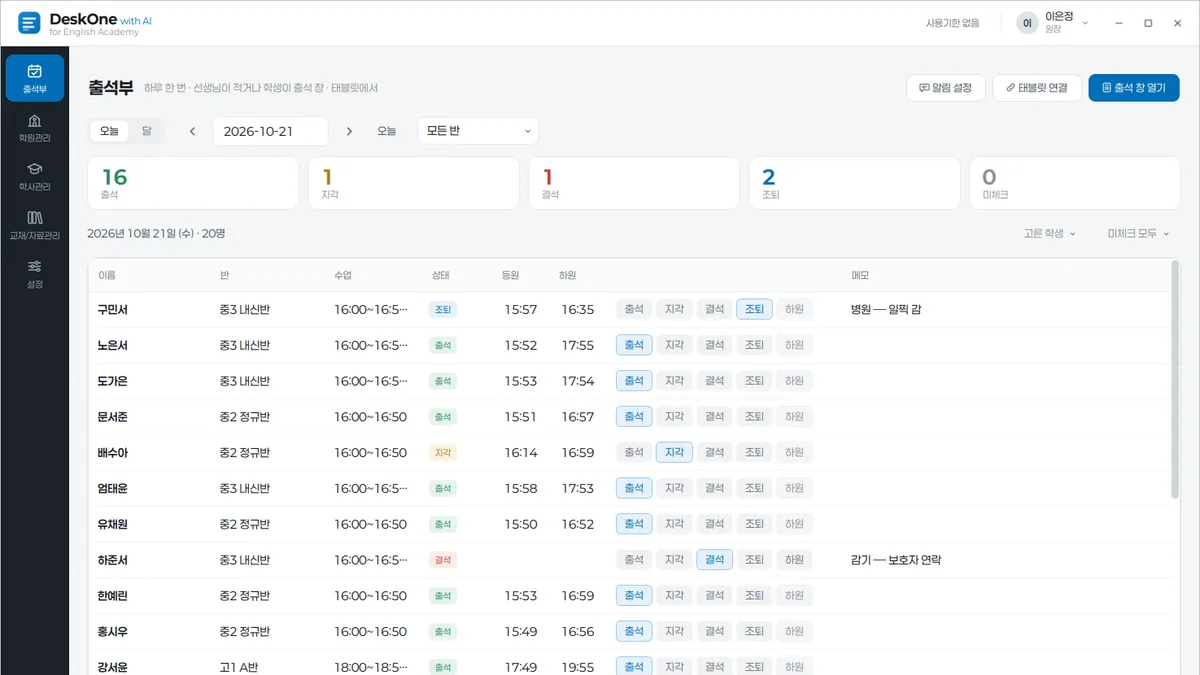
Task: Switch to the 오늘 view tab
Action: click(x=109, y=130)
